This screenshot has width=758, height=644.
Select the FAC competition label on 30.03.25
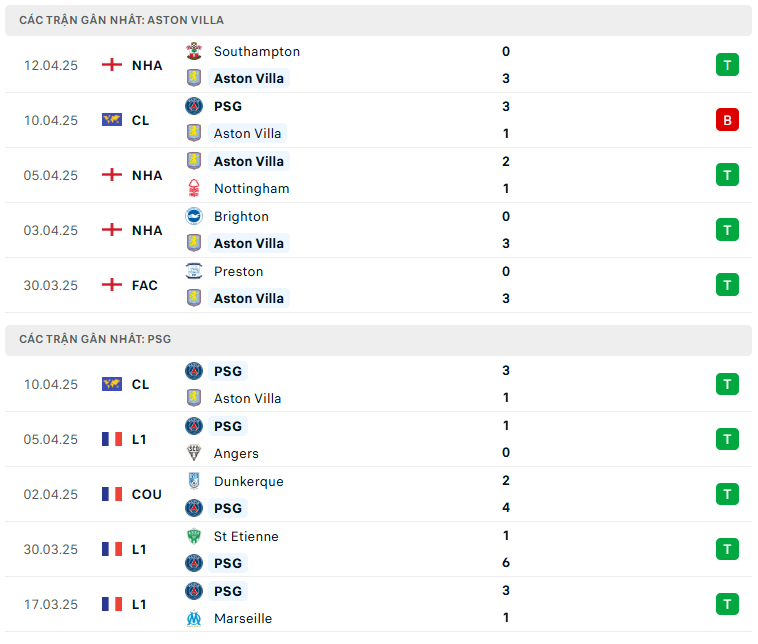pyautogui.click(x=145, y=285)
